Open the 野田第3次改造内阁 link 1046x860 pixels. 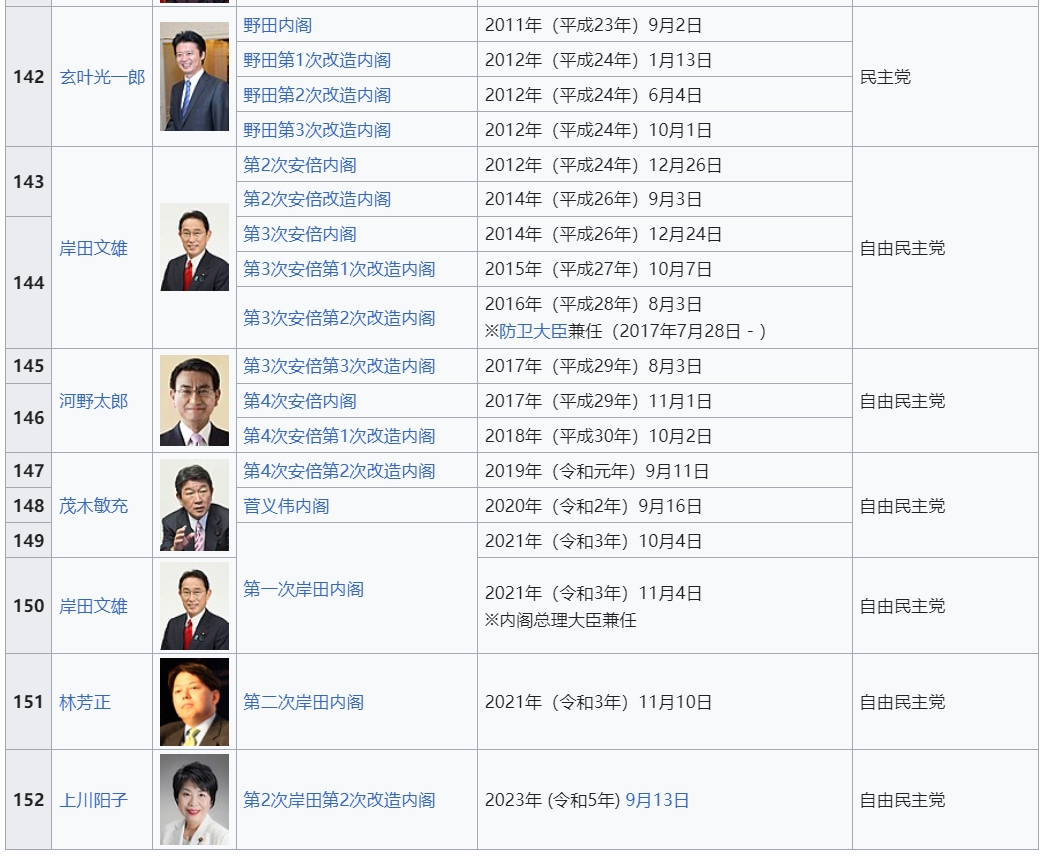[317, 129]
